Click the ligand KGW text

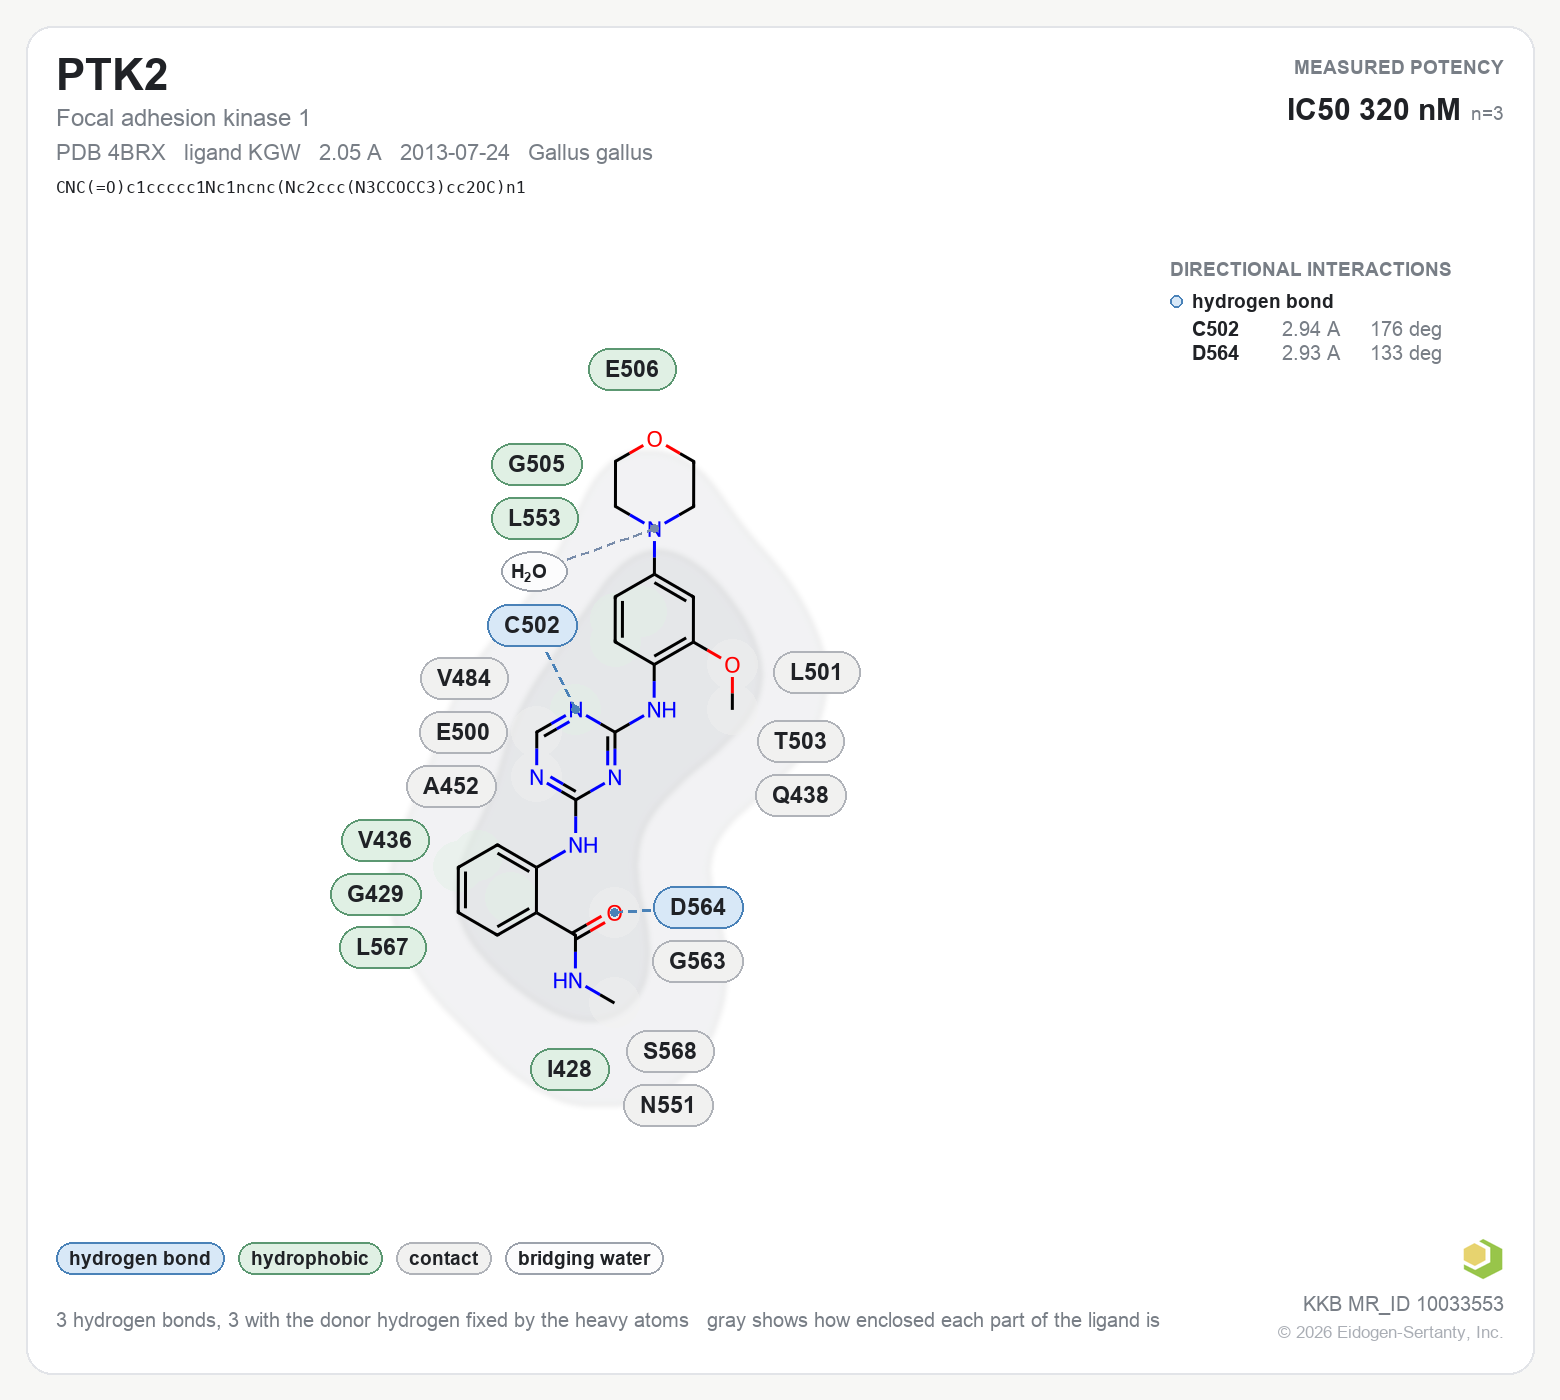(242, 152)
